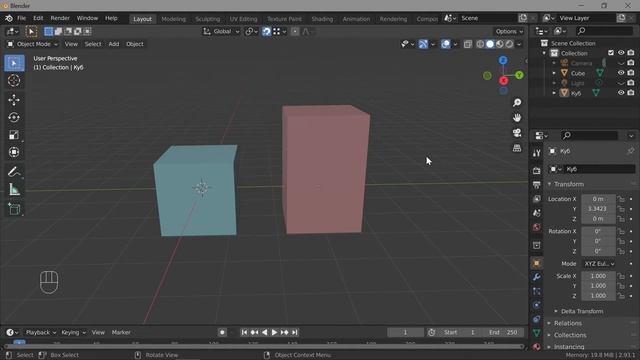Image resolution: width=640 pixels, height=360 pixels.
Task: Open the viewport Select menu
Action: [93, 44]
